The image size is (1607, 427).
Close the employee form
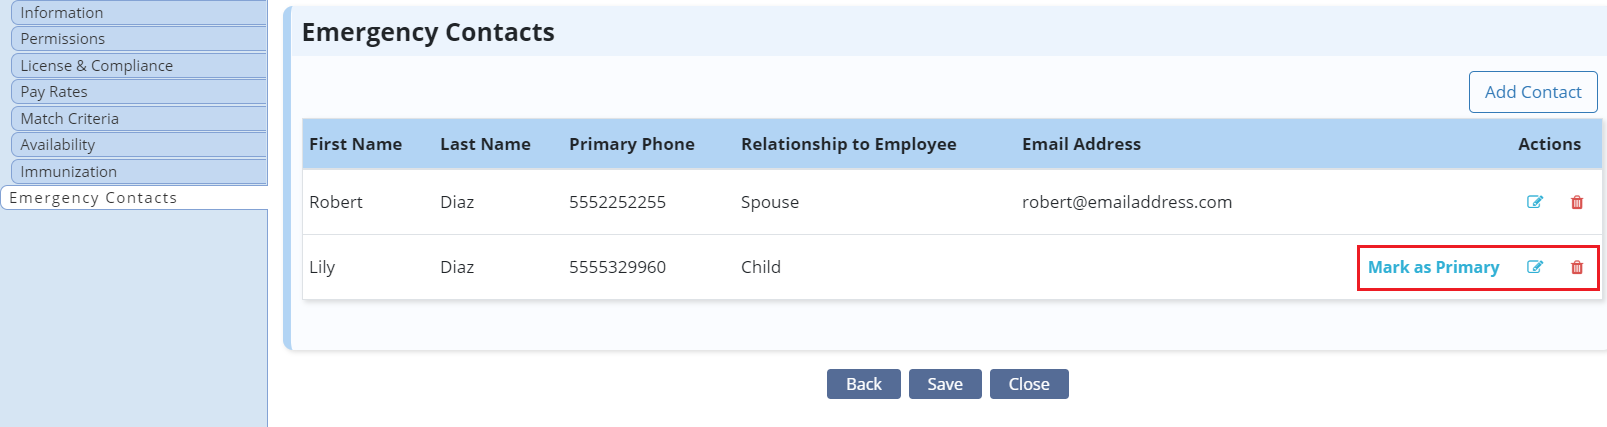1029,384
